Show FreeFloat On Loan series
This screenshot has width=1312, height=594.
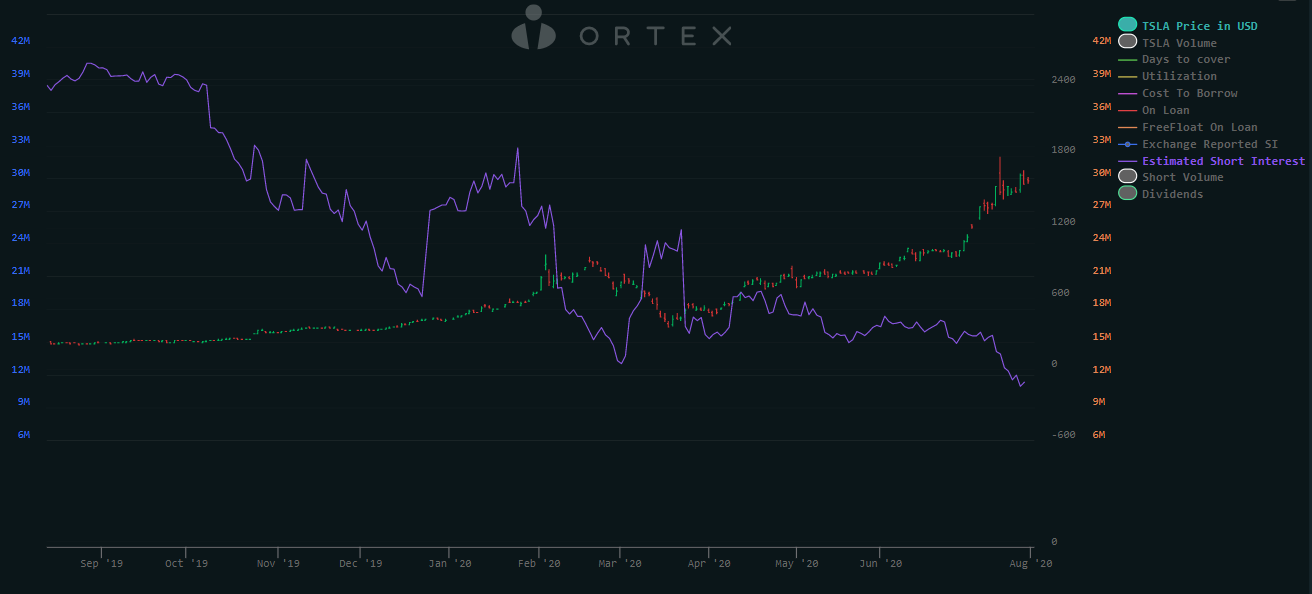tap(1199, 127)
